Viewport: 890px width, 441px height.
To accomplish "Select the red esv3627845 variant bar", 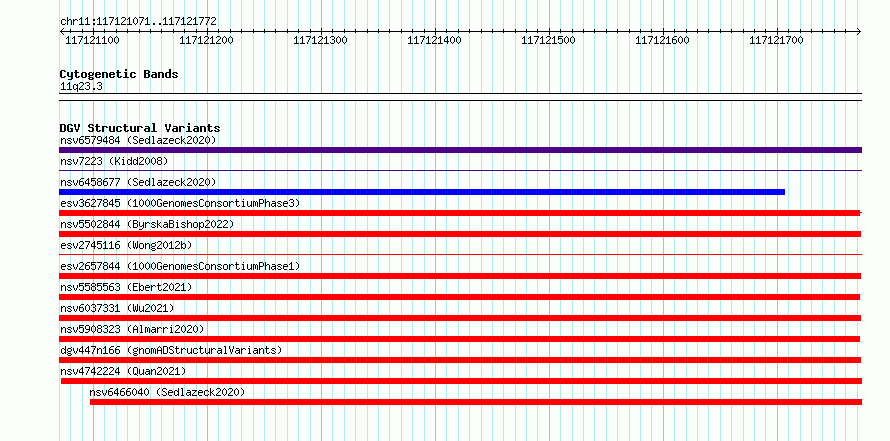I will tap(460, 213).
